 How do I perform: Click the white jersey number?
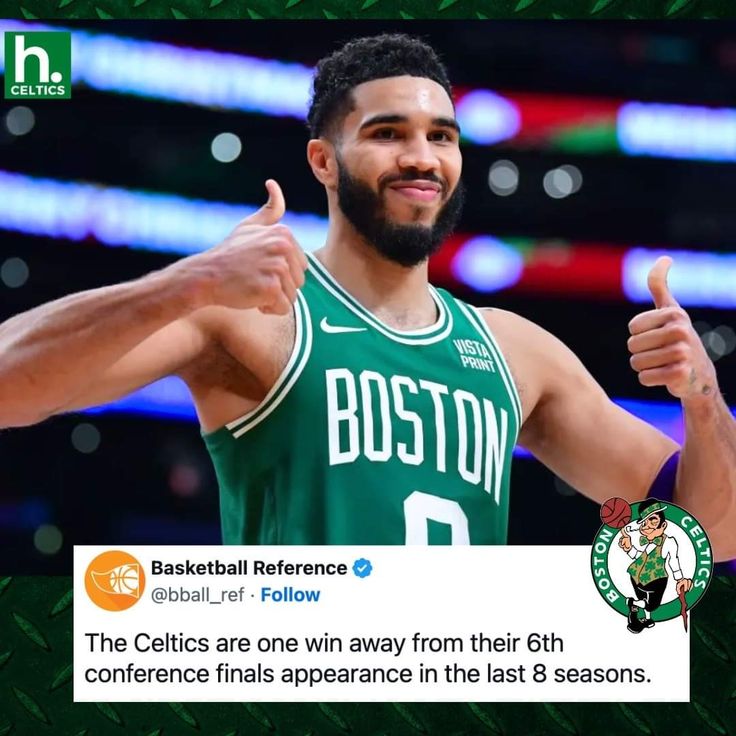click(x=437, y=519)
